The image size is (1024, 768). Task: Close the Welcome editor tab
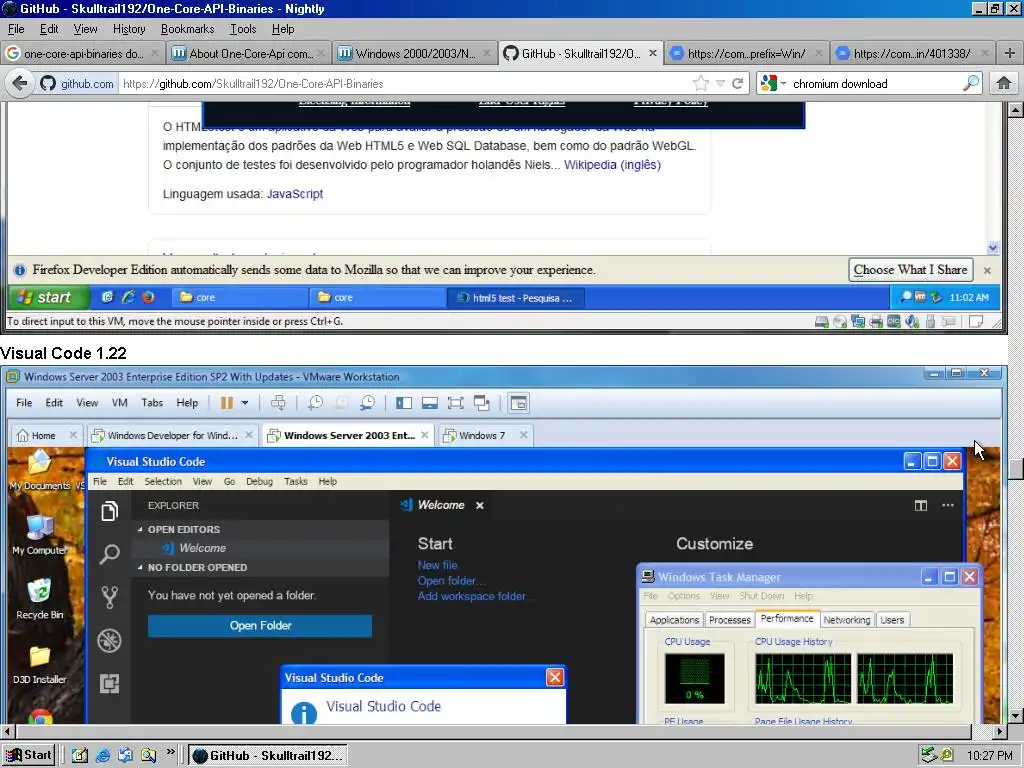pos(480,505)
